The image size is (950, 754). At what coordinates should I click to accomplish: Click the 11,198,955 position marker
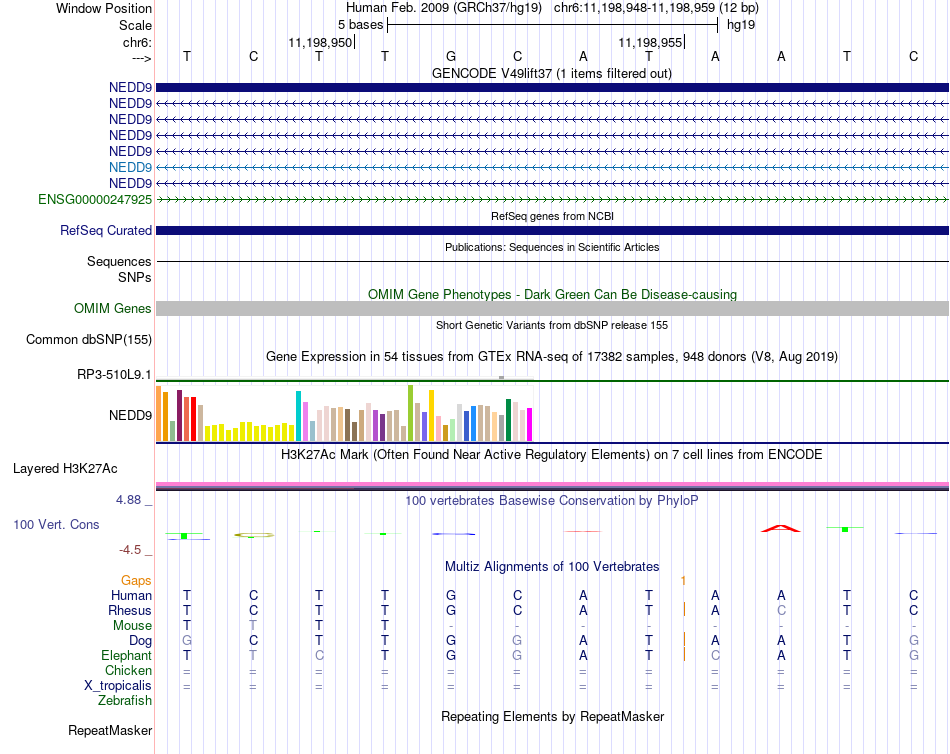(651, 42)
